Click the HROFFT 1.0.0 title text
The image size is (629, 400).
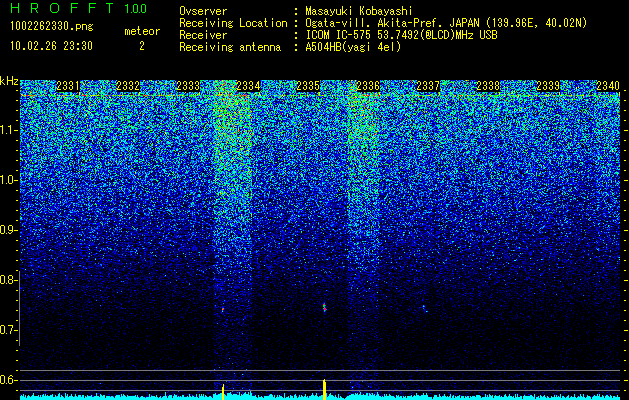pyautogui.click(x=79, y=8)
